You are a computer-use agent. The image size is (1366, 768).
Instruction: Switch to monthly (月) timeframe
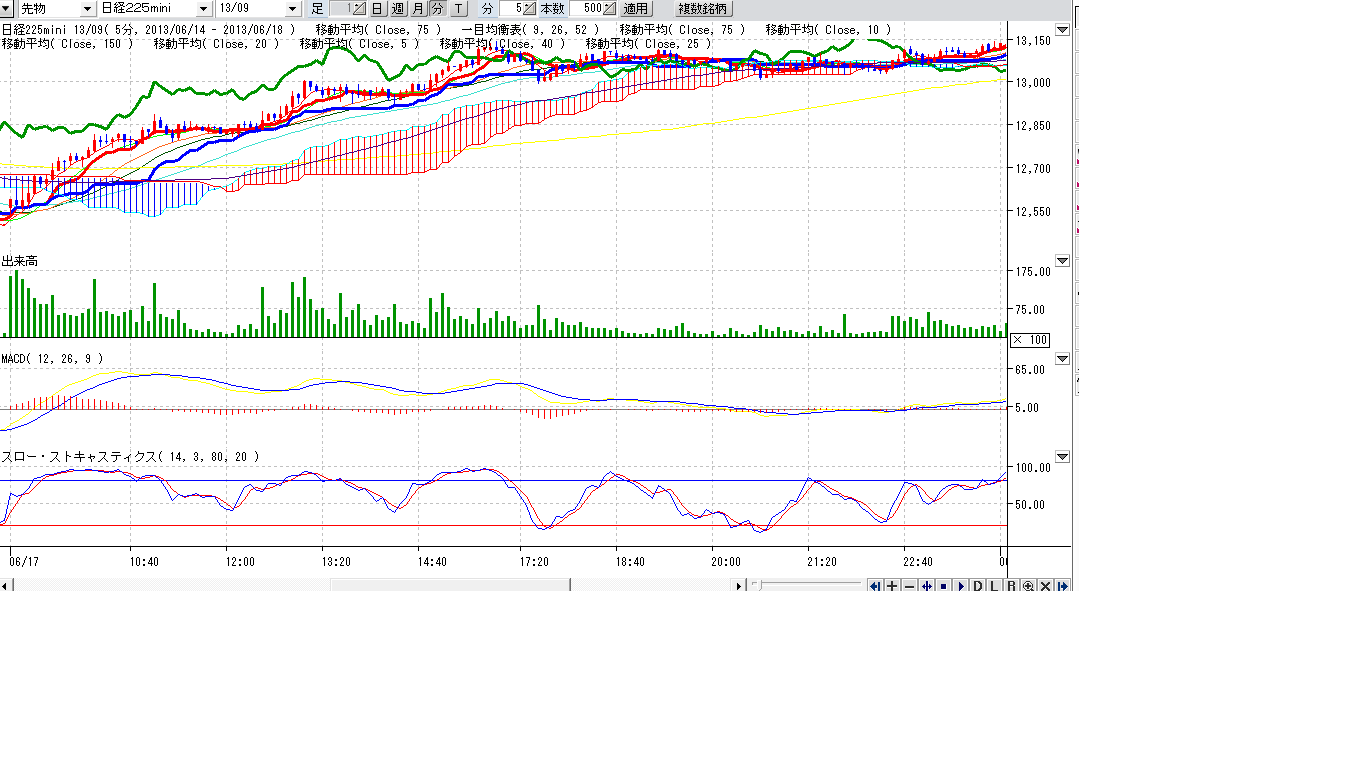(x=417, y=8)
